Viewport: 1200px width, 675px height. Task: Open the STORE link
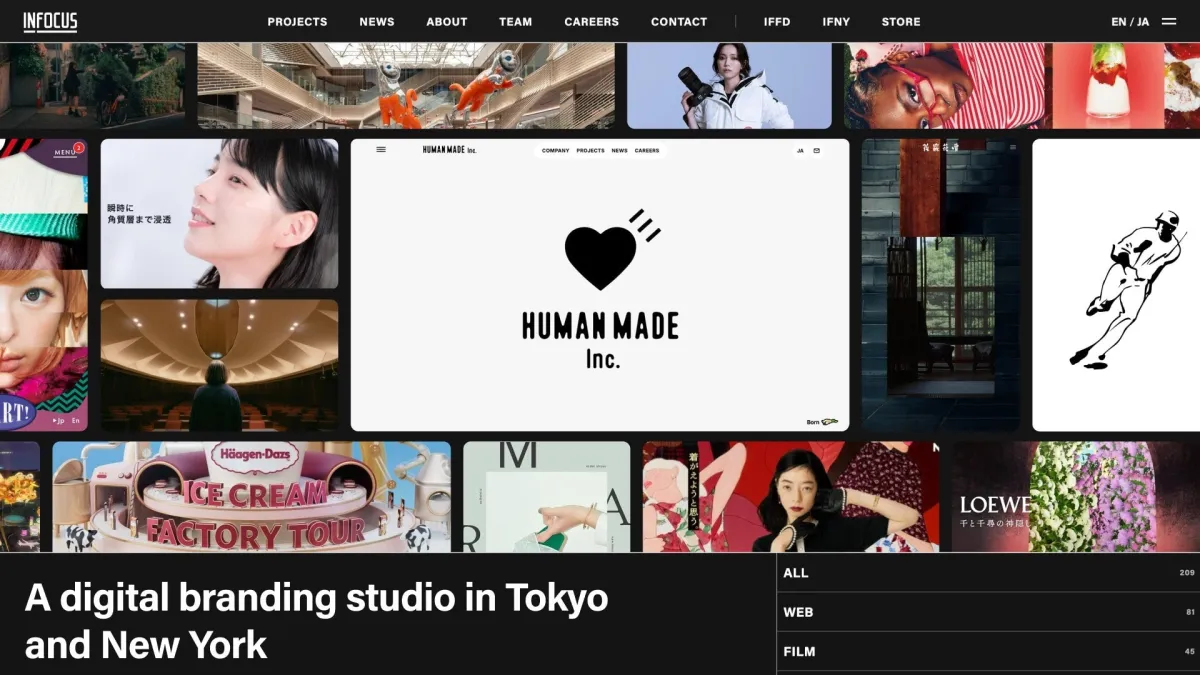[x=901, y=22]
